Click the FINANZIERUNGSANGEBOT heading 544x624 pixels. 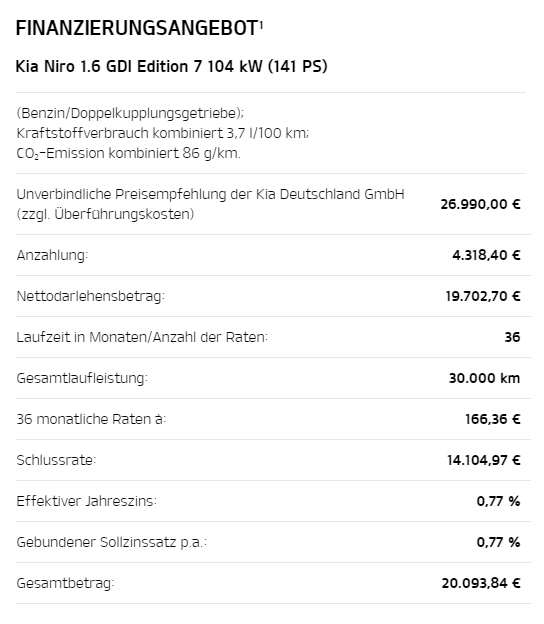[x=137, y=28]
